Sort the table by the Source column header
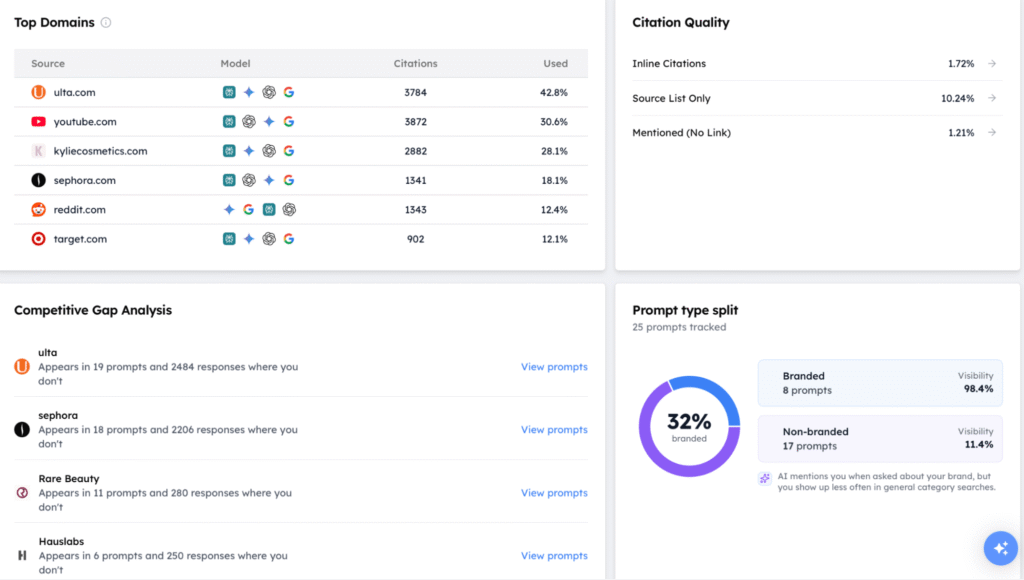The width and height of the screenshot is (1024, 580). click(x=48, y=63)
